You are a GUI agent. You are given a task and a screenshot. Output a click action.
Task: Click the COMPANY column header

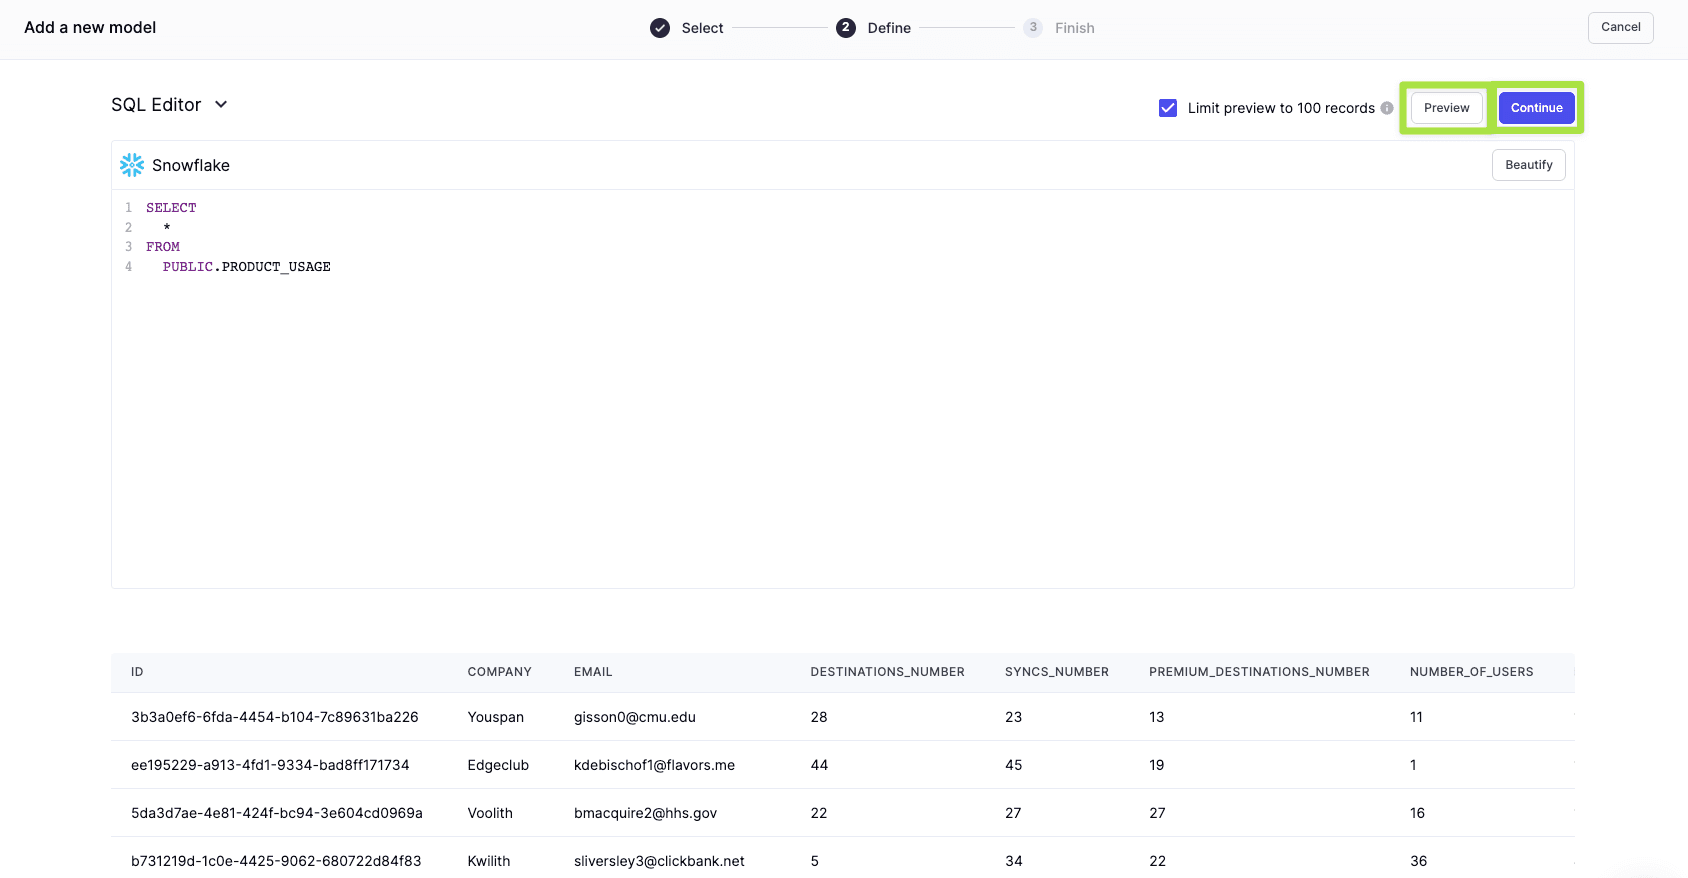tap(499, 672)
